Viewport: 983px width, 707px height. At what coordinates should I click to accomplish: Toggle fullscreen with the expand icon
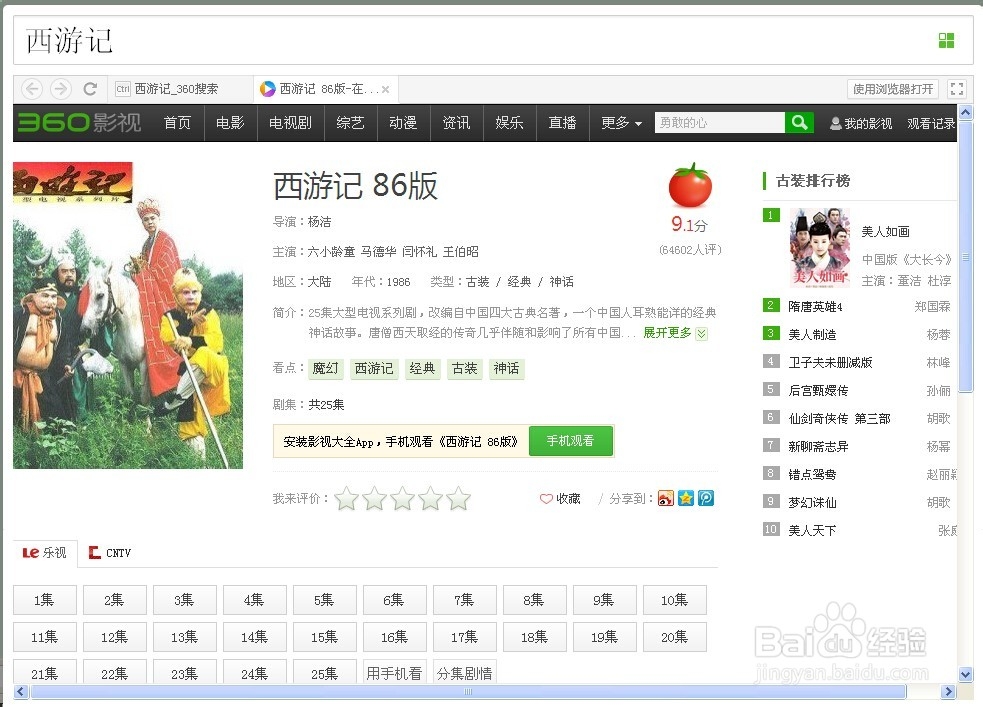coord(957,89)
